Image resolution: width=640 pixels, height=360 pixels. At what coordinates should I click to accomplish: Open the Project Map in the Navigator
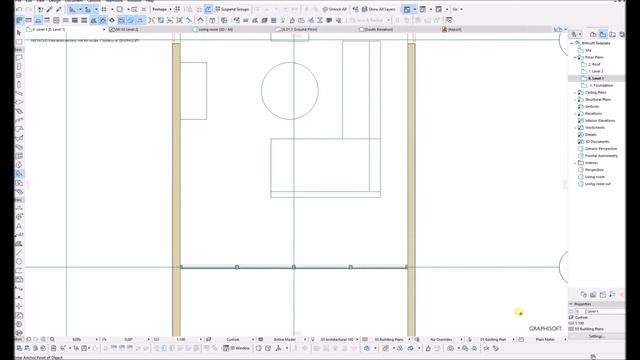[x=593, y=34]
